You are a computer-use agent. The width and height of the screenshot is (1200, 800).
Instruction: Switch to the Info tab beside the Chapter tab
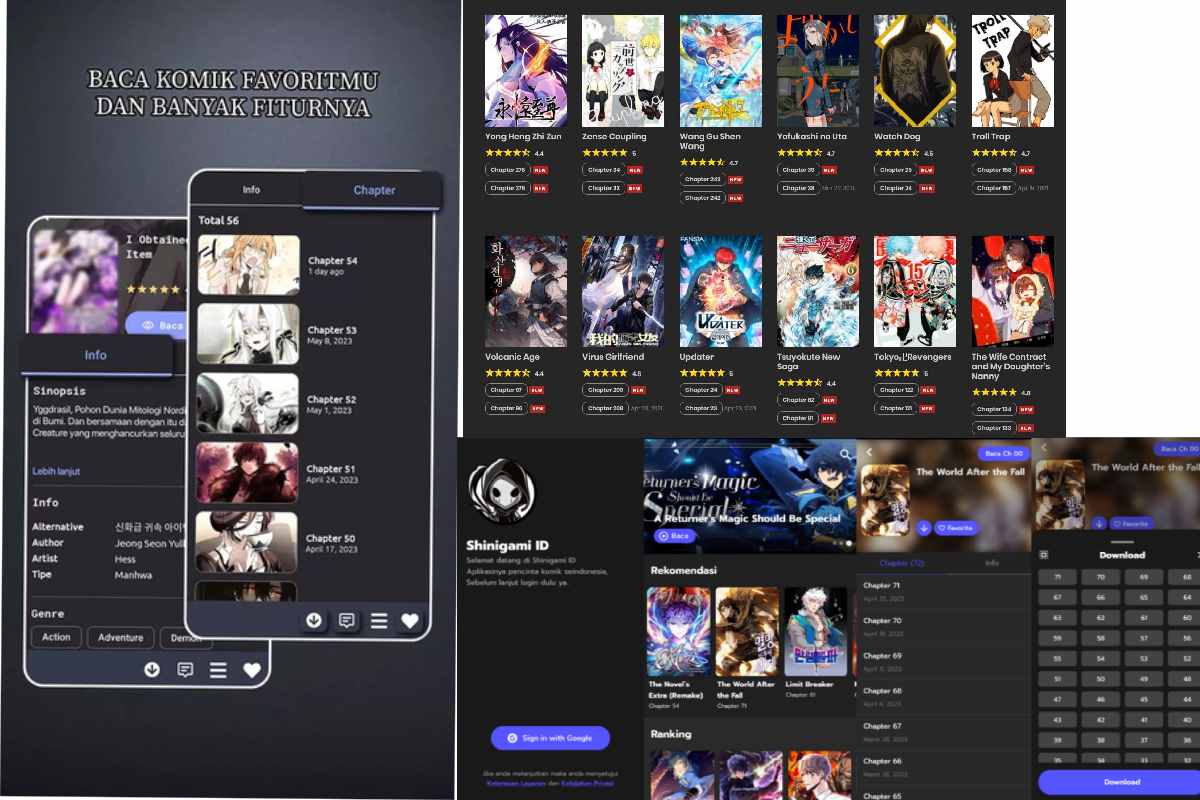(251, 189)
